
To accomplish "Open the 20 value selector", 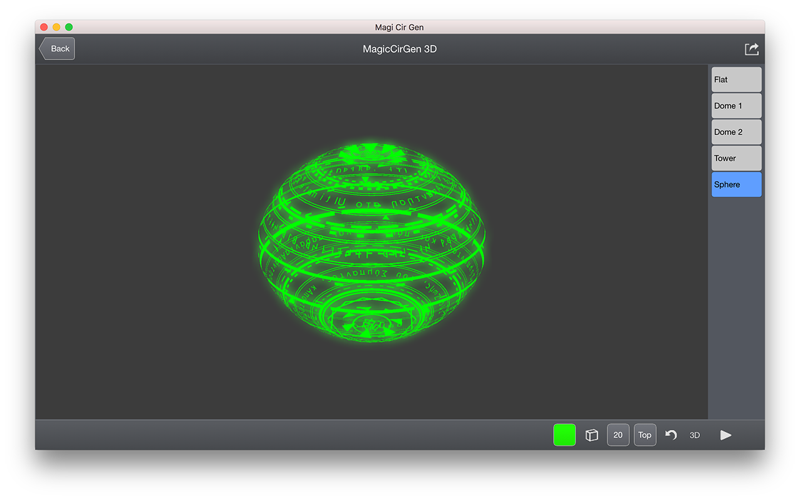I will (618, 435).
